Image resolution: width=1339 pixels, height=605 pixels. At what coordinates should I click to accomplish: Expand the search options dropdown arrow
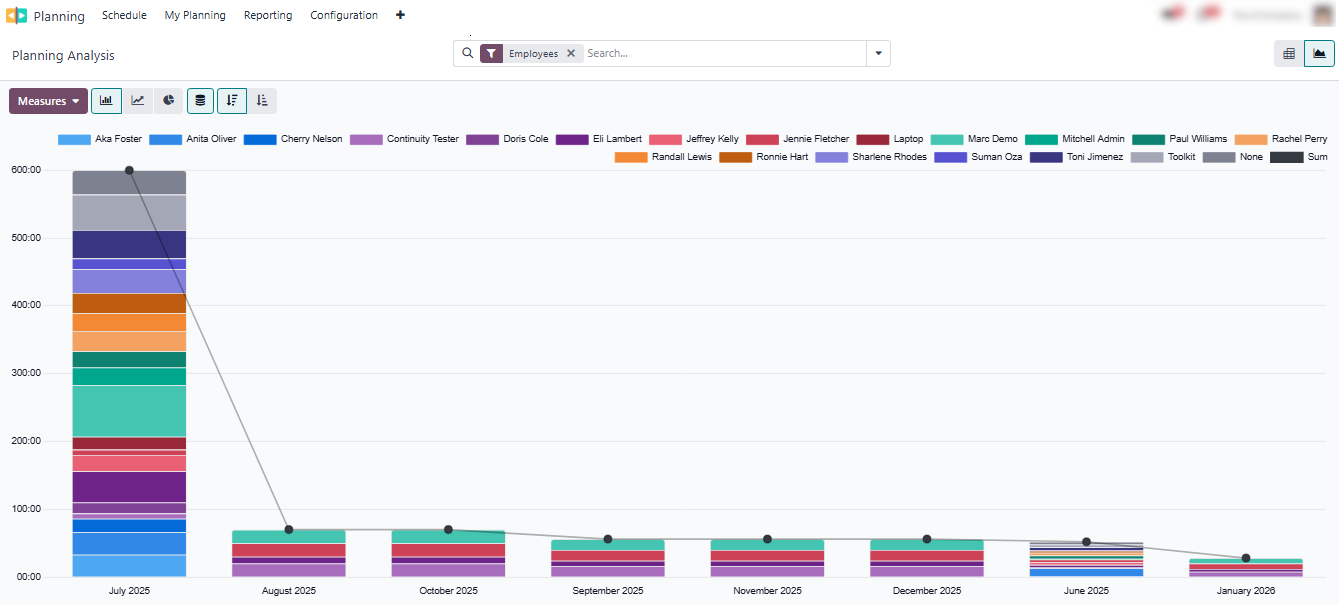pyautogui.click(x=878, y=53)
